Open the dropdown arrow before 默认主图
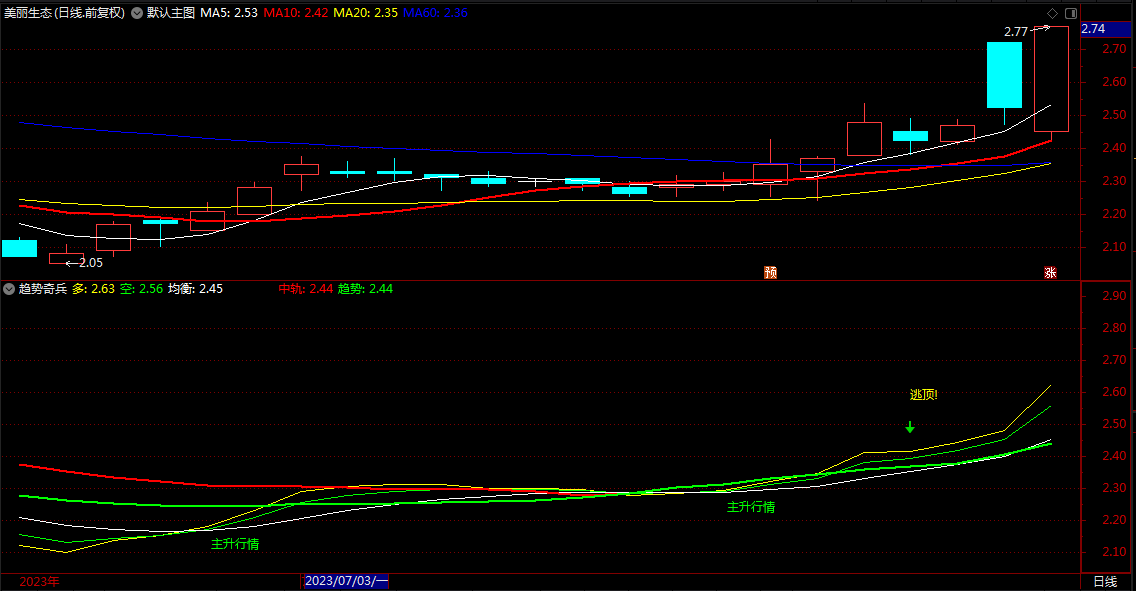 (x=137, y=13)
